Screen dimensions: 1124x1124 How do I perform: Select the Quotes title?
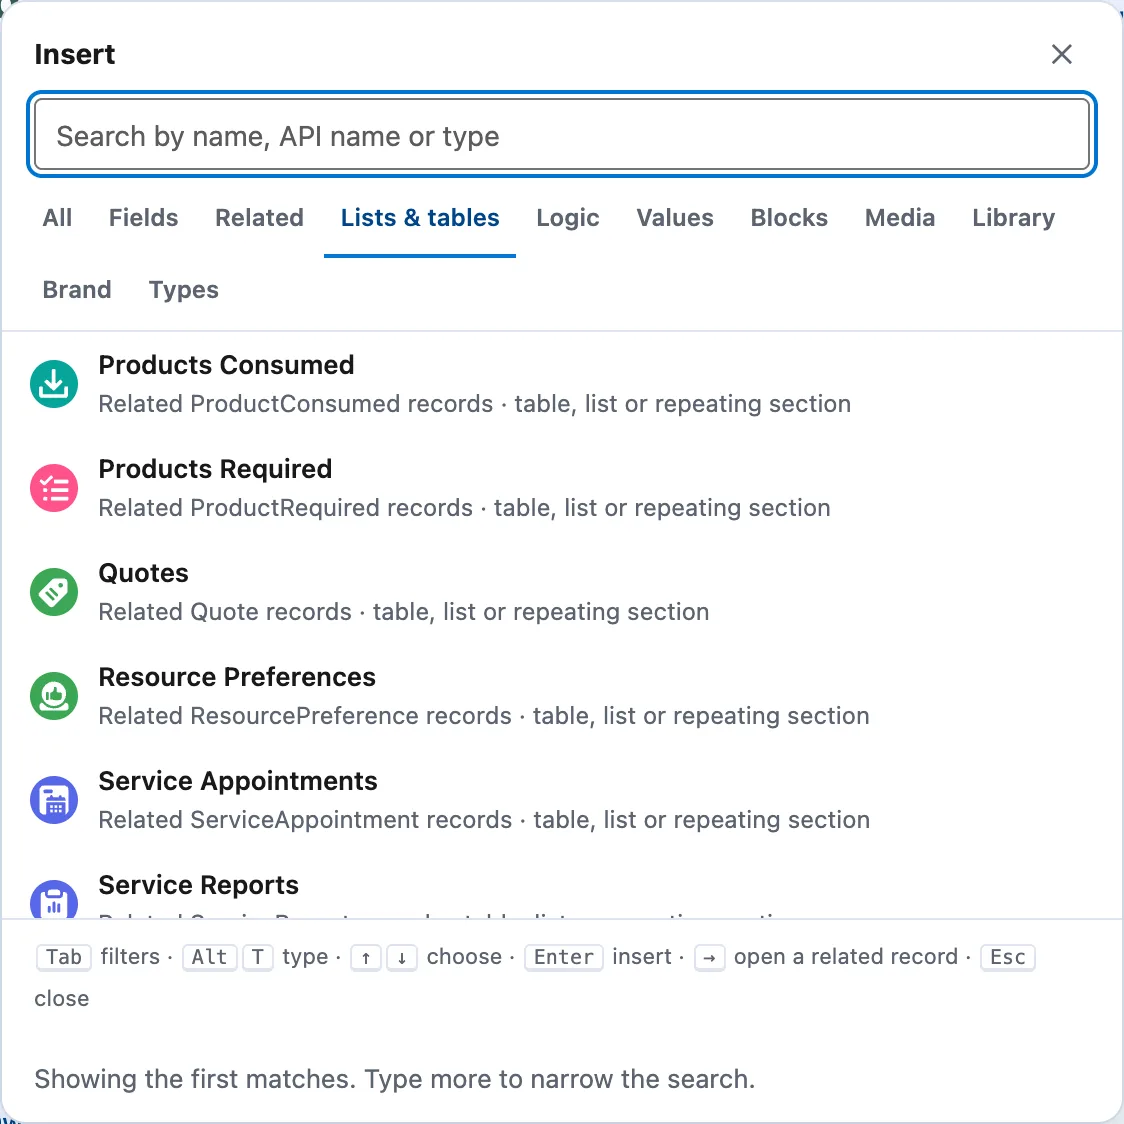coord(143,573)
